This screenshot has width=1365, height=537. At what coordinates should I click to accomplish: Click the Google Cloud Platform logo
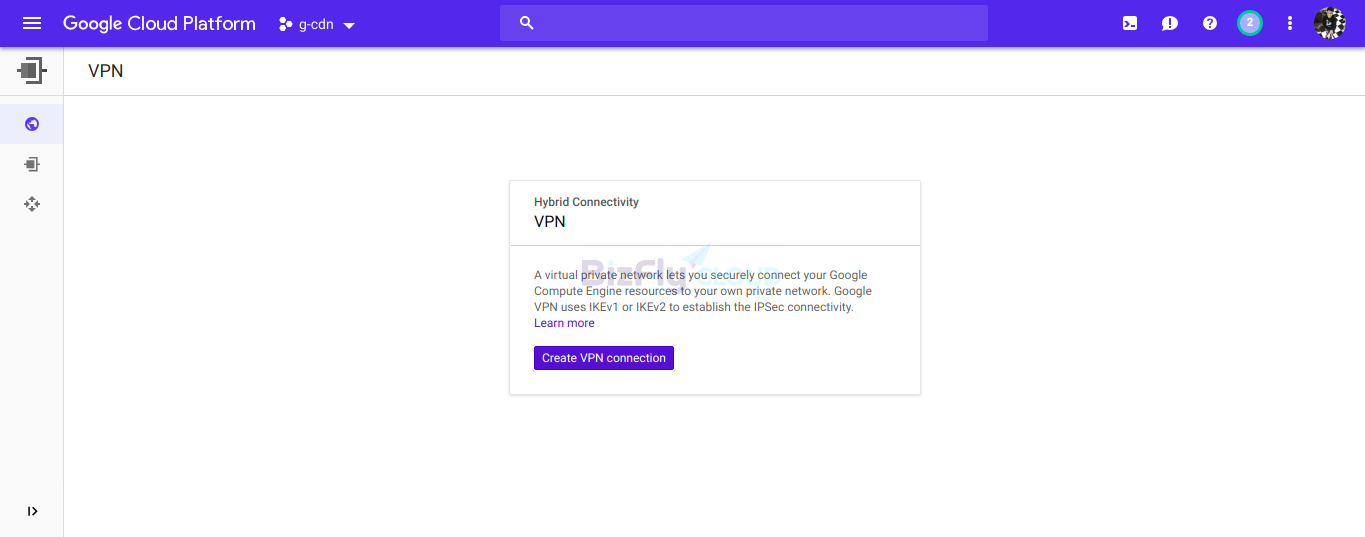pos(159,23)
